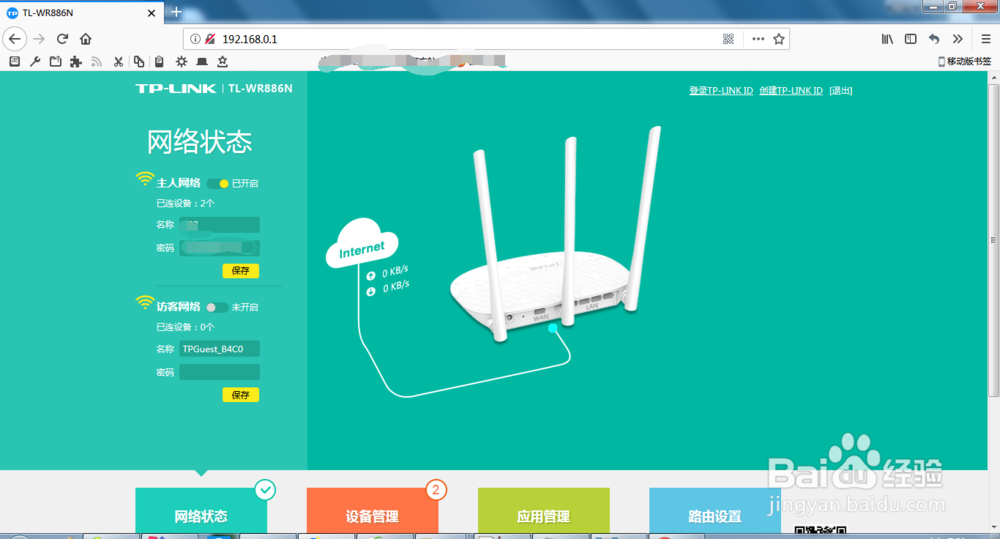Click the create TP-LINK ID link

(x=791, y=91)
